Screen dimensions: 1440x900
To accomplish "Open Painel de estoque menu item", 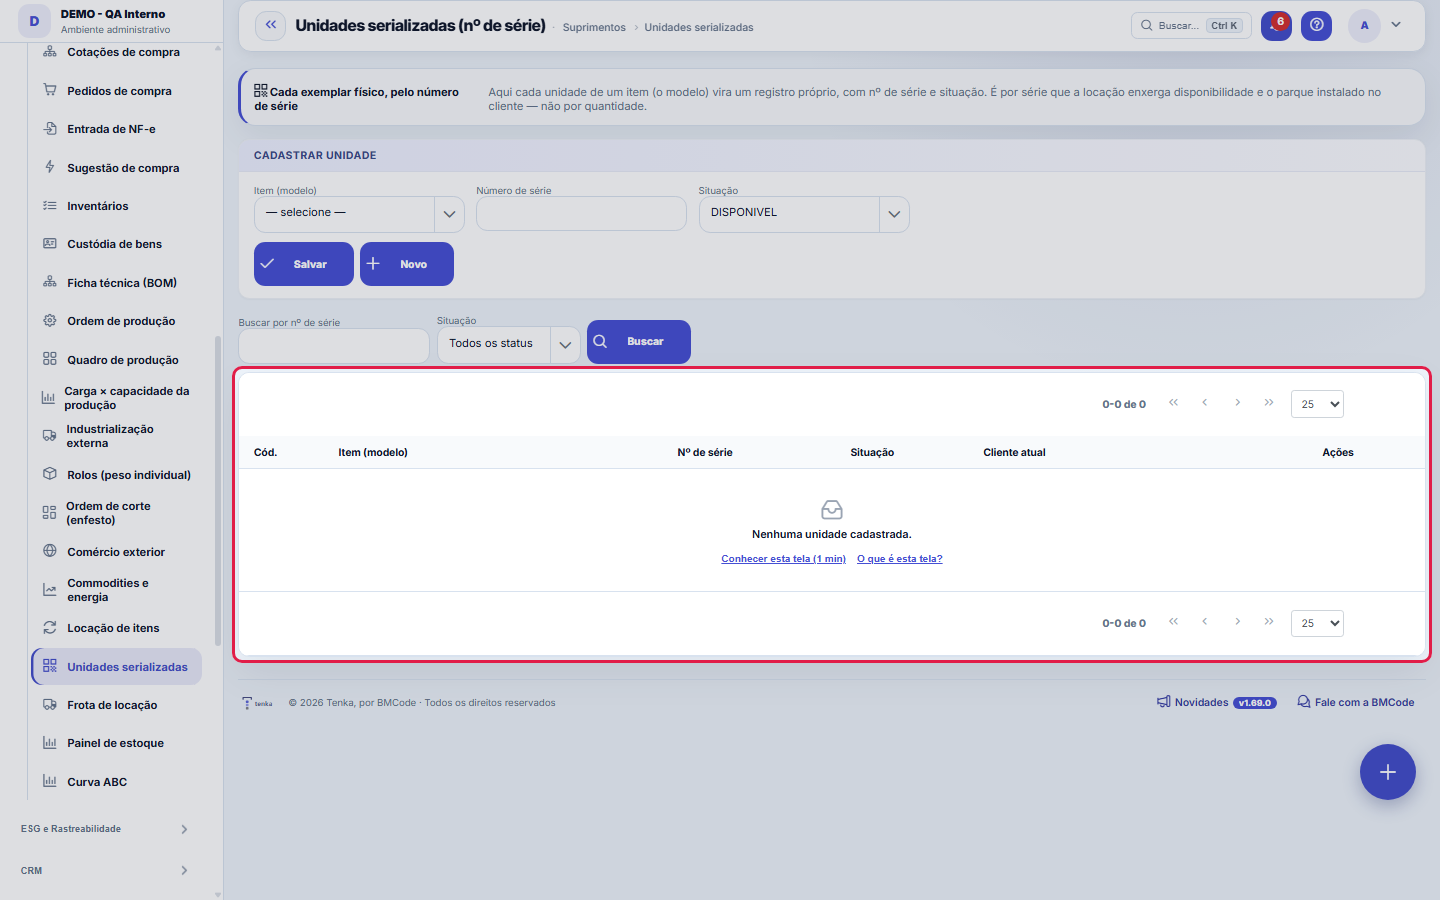I will coord(116,743).
